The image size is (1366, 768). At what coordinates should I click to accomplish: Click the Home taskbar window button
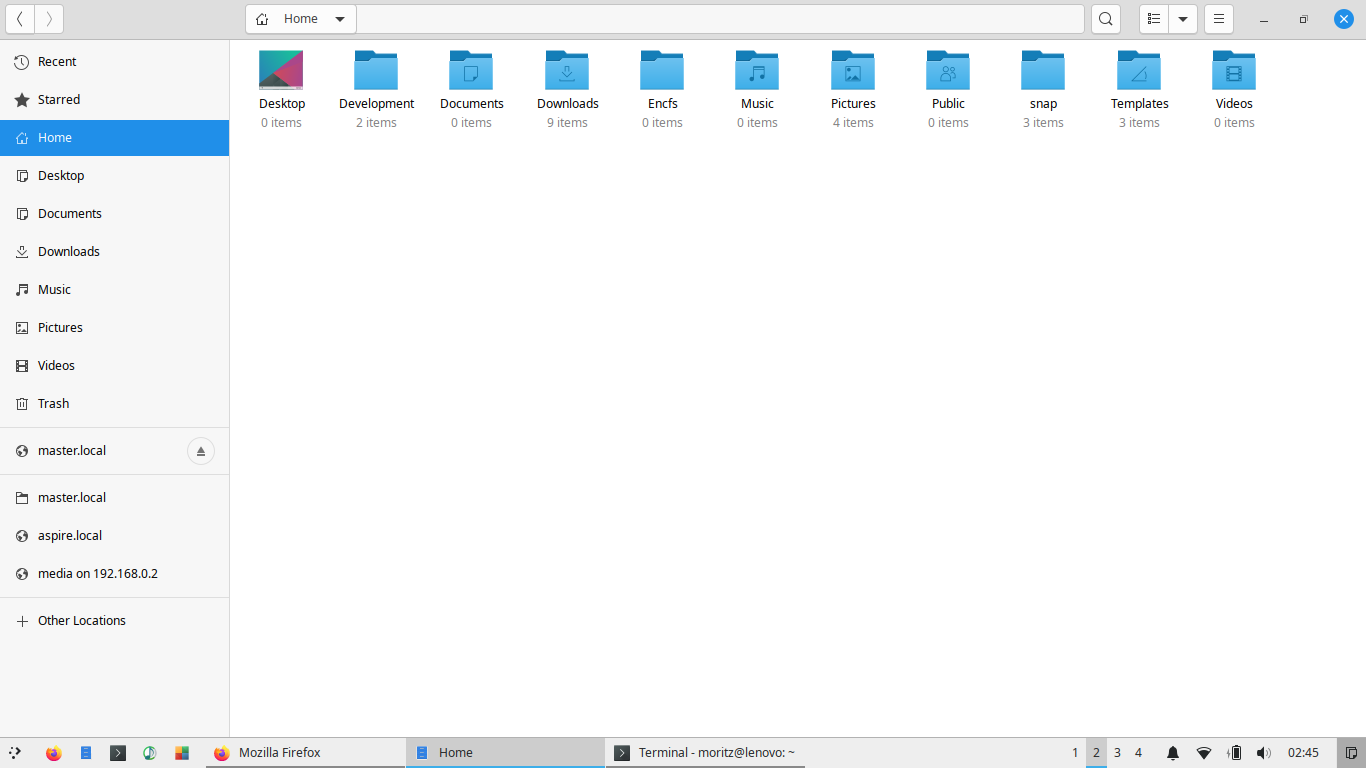pyautogui.click(x=505, y=753)
